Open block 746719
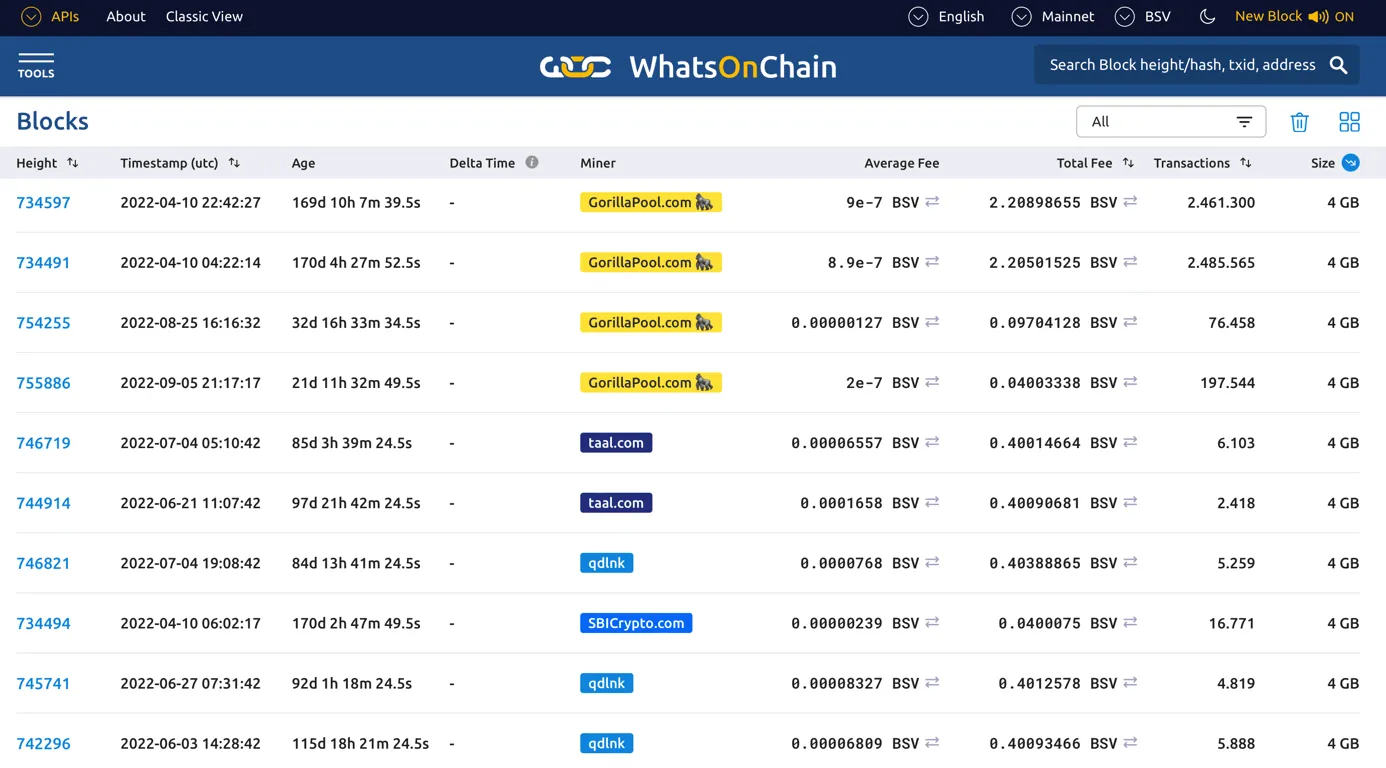This screenshot has width=1386, height=768. click(x=43, y=442)
